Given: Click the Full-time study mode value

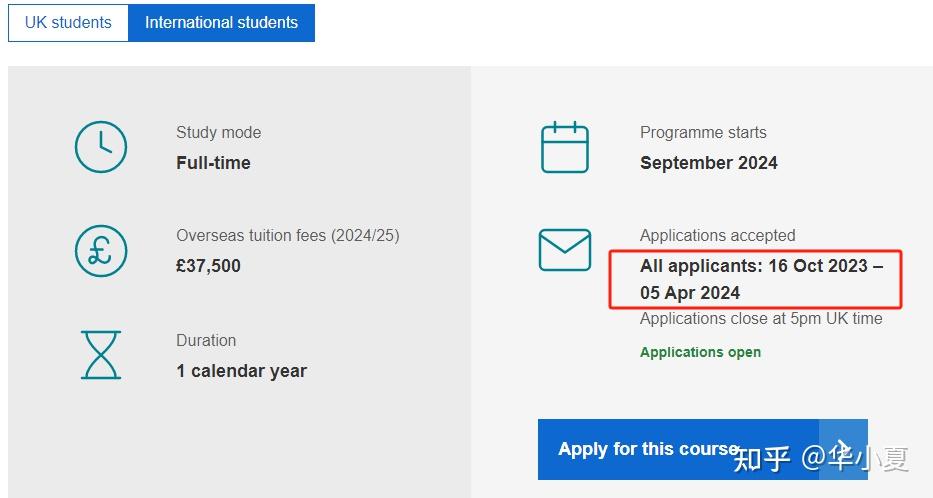Looking at the screenshot, I should point(213,163).
